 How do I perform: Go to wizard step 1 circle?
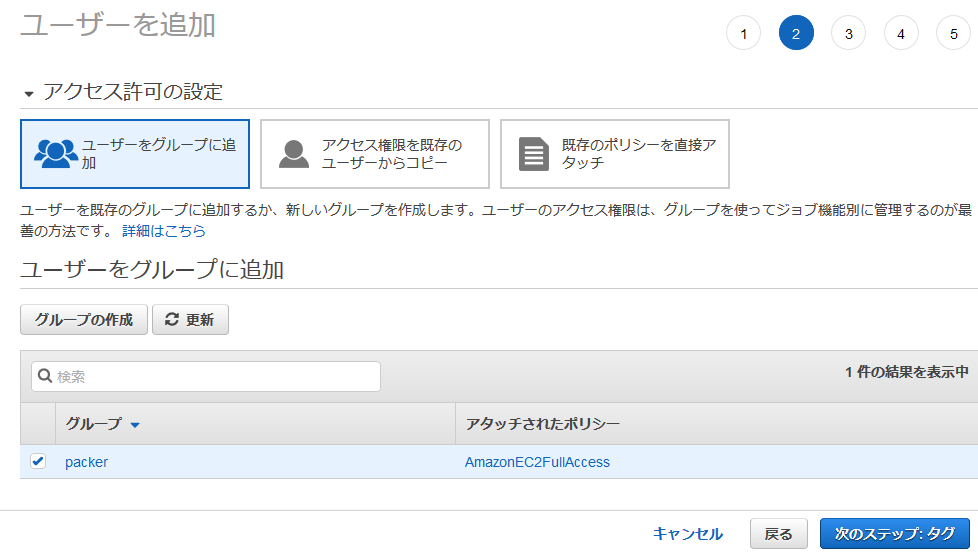[743, 33]
